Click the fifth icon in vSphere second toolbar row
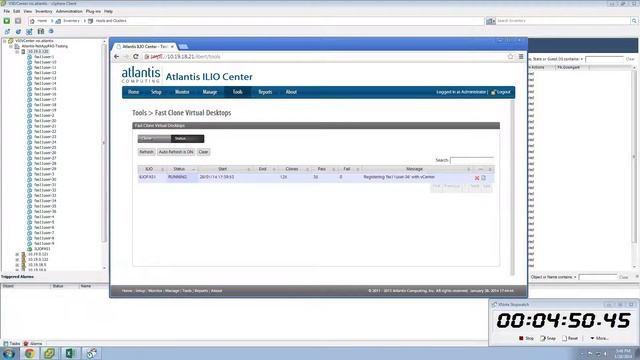This screenshot has width=640, height=360. click(51, 31)
